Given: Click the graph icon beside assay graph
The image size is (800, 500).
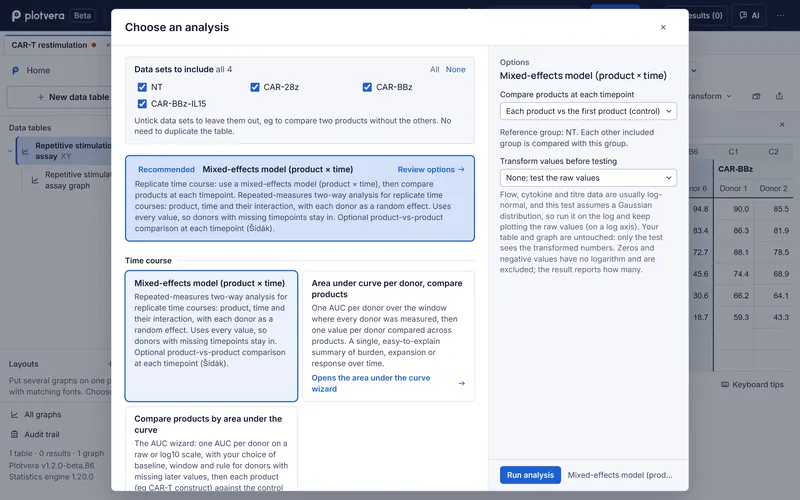Looking at the screenshot, I should click(35, 180).
